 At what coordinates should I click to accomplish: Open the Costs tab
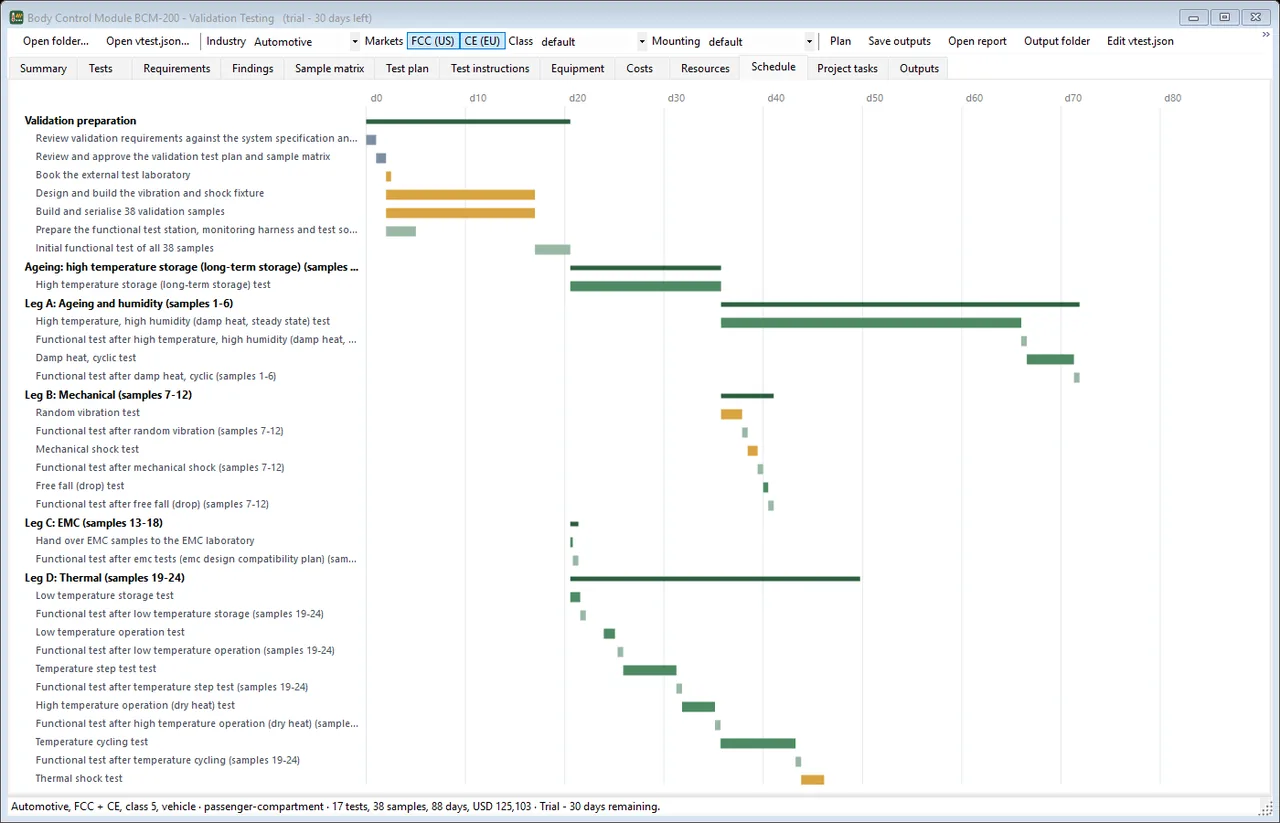tap(640, 69)
